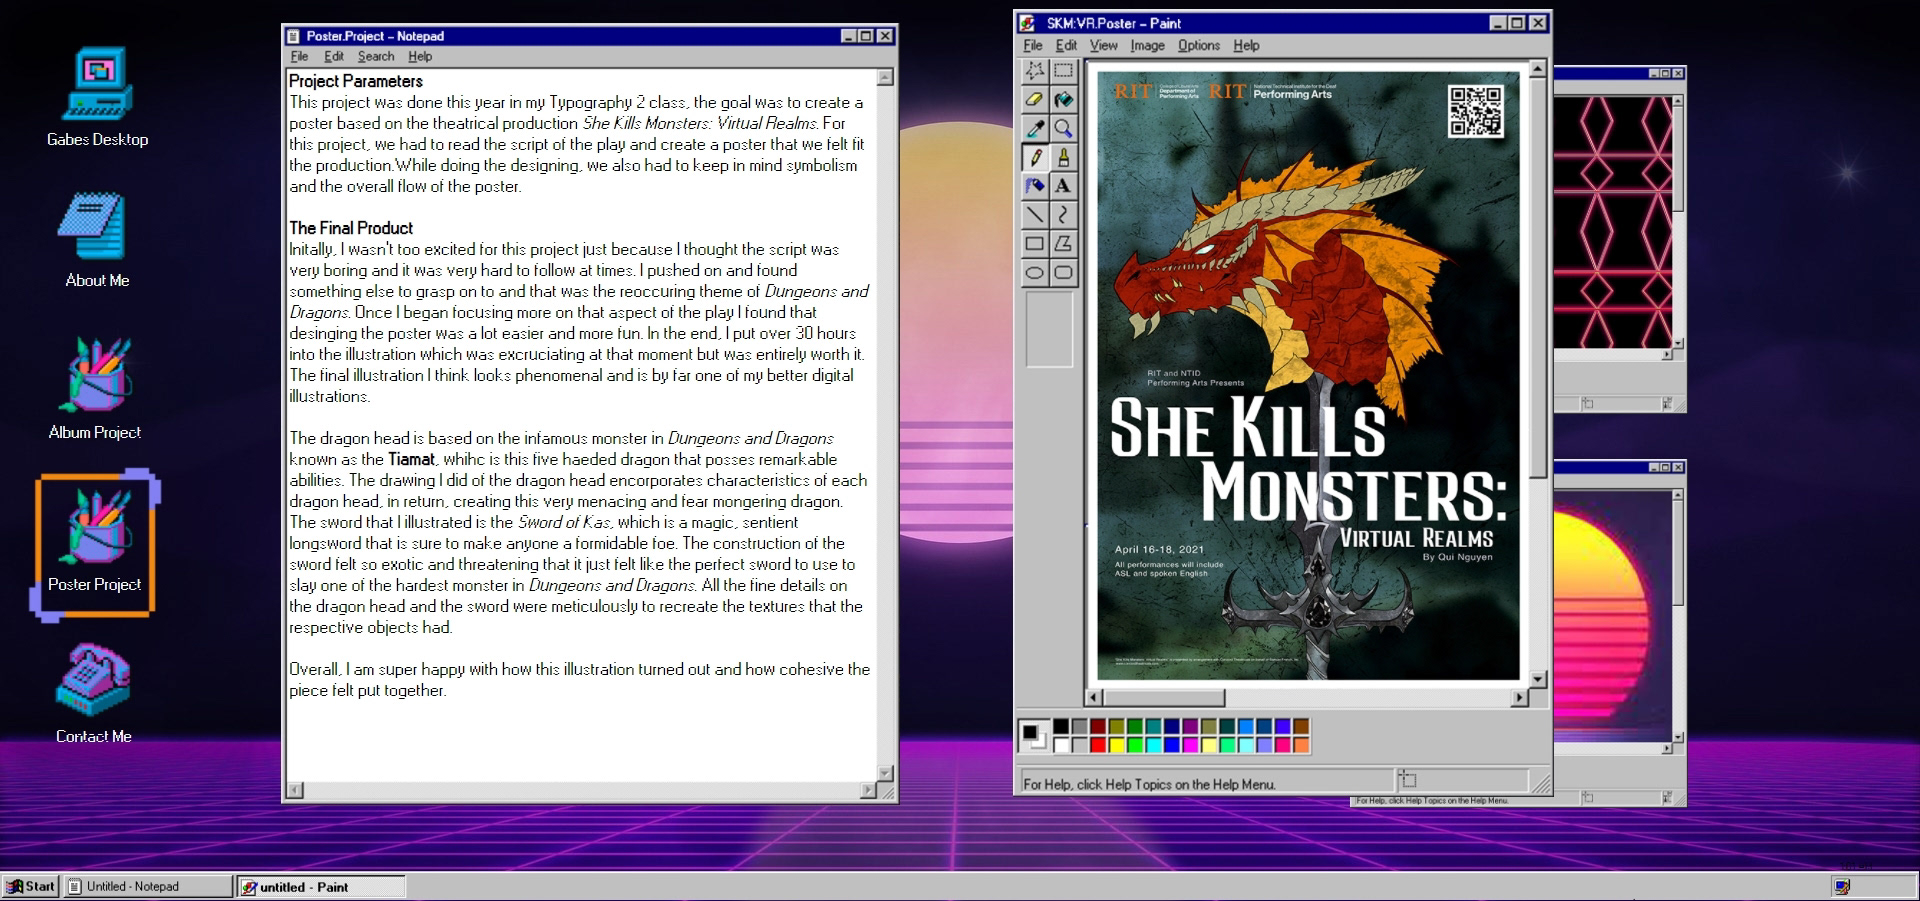Open the Paint Image menu

(1147, 45)
